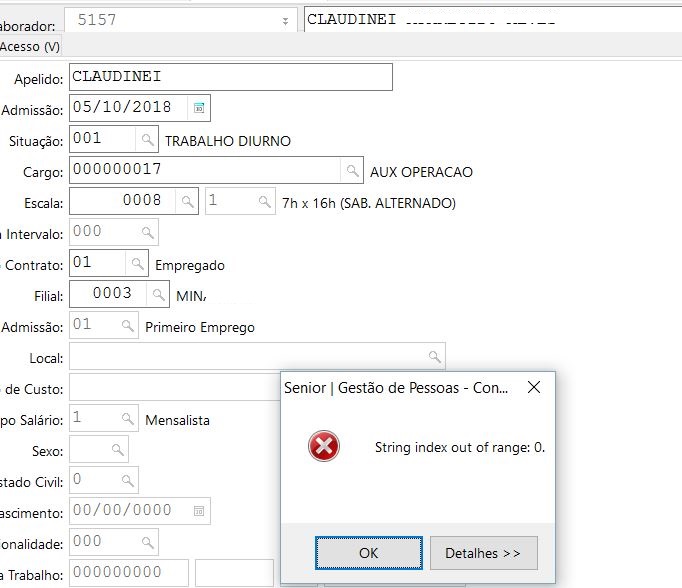This screenshot has height=588, width=682.
Task: Close the Senior error dialog
Action: [534, 387]
